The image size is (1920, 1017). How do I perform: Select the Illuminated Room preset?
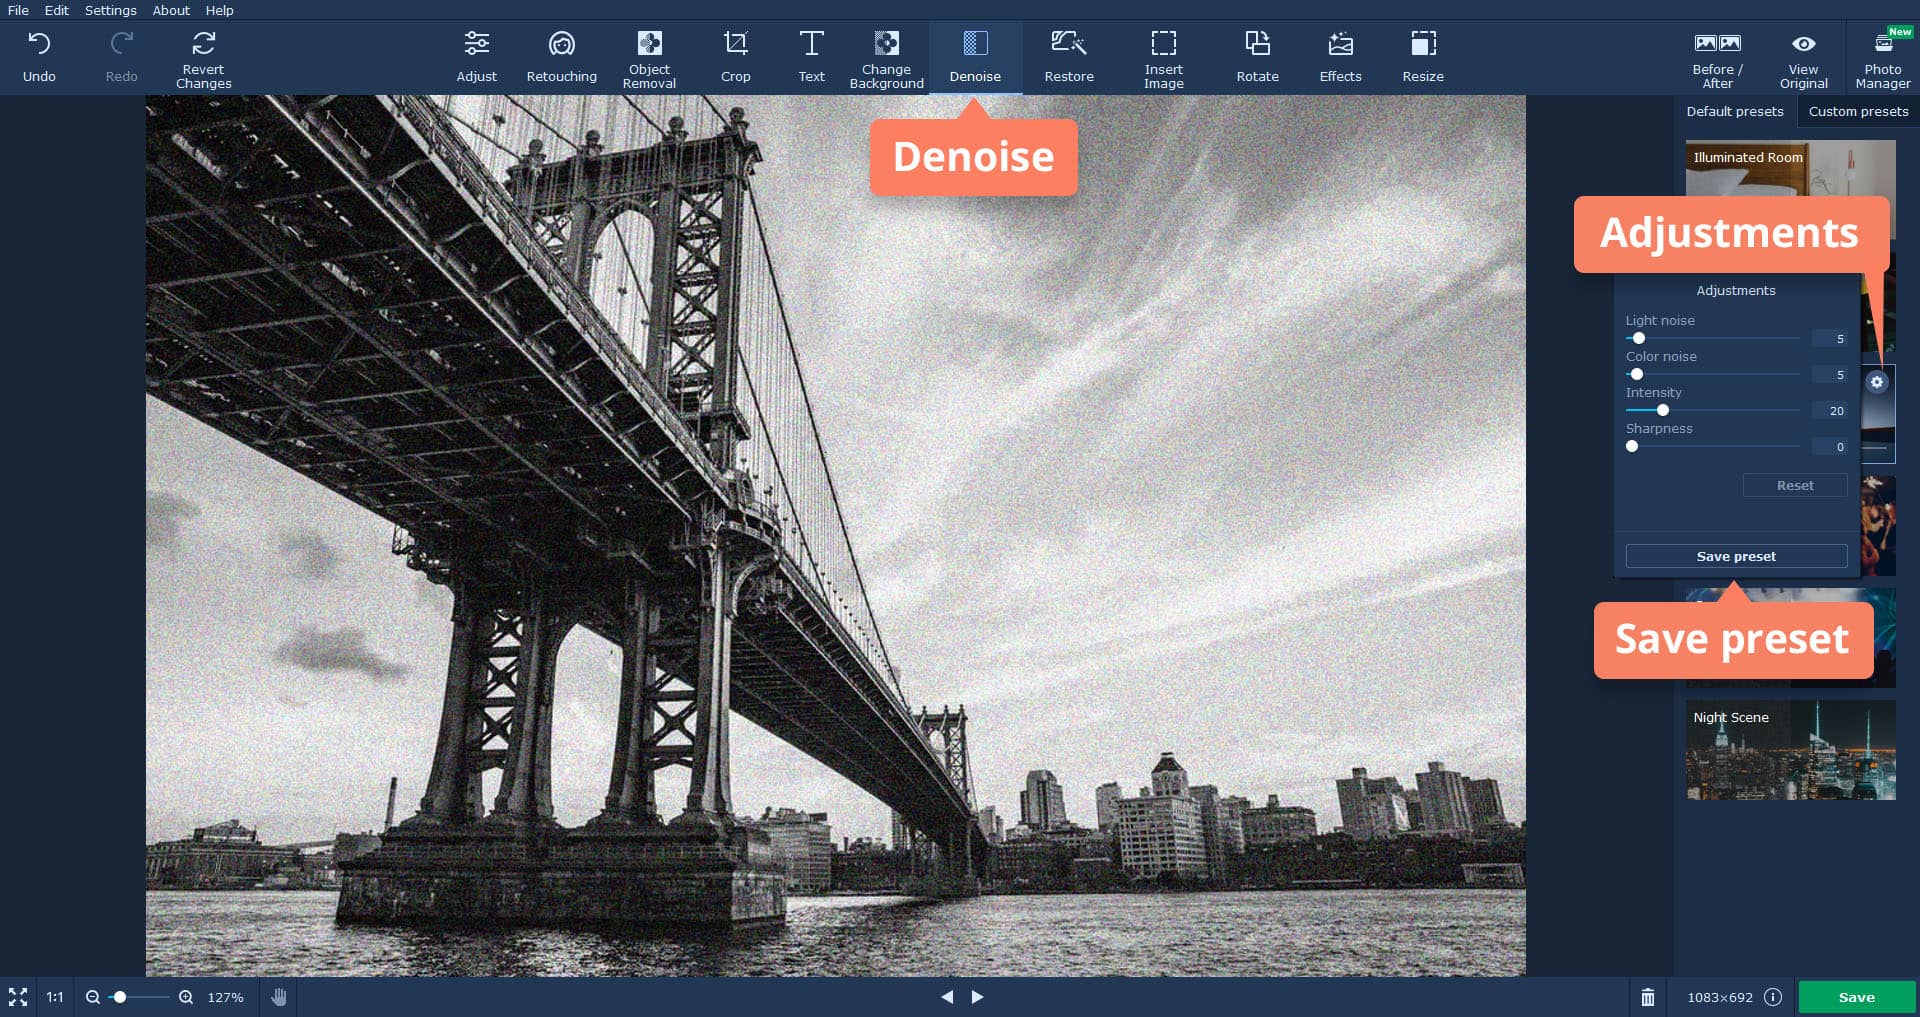tap(1790, 168)
